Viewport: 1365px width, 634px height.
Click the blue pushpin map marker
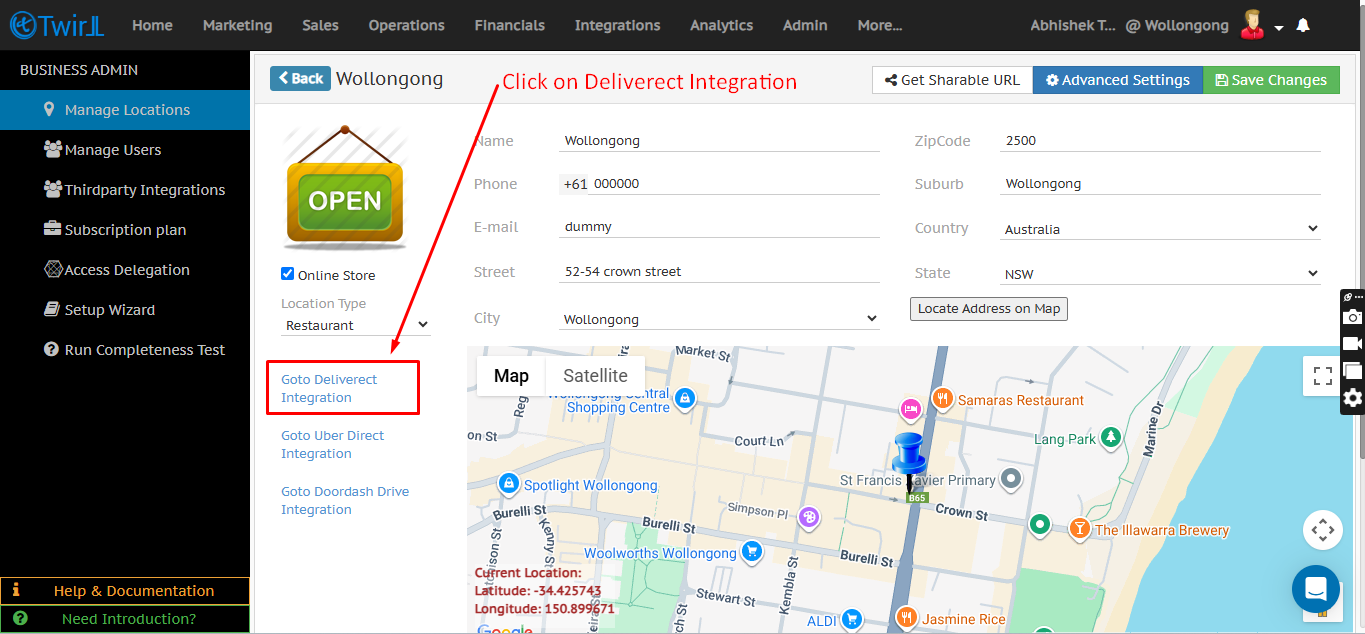910,462
